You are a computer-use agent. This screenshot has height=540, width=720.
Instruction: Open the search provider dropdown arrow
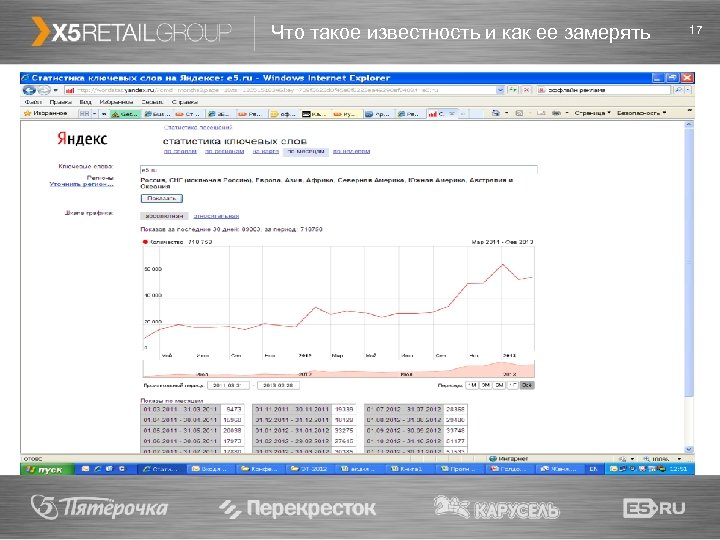click(x=688, y=90)
